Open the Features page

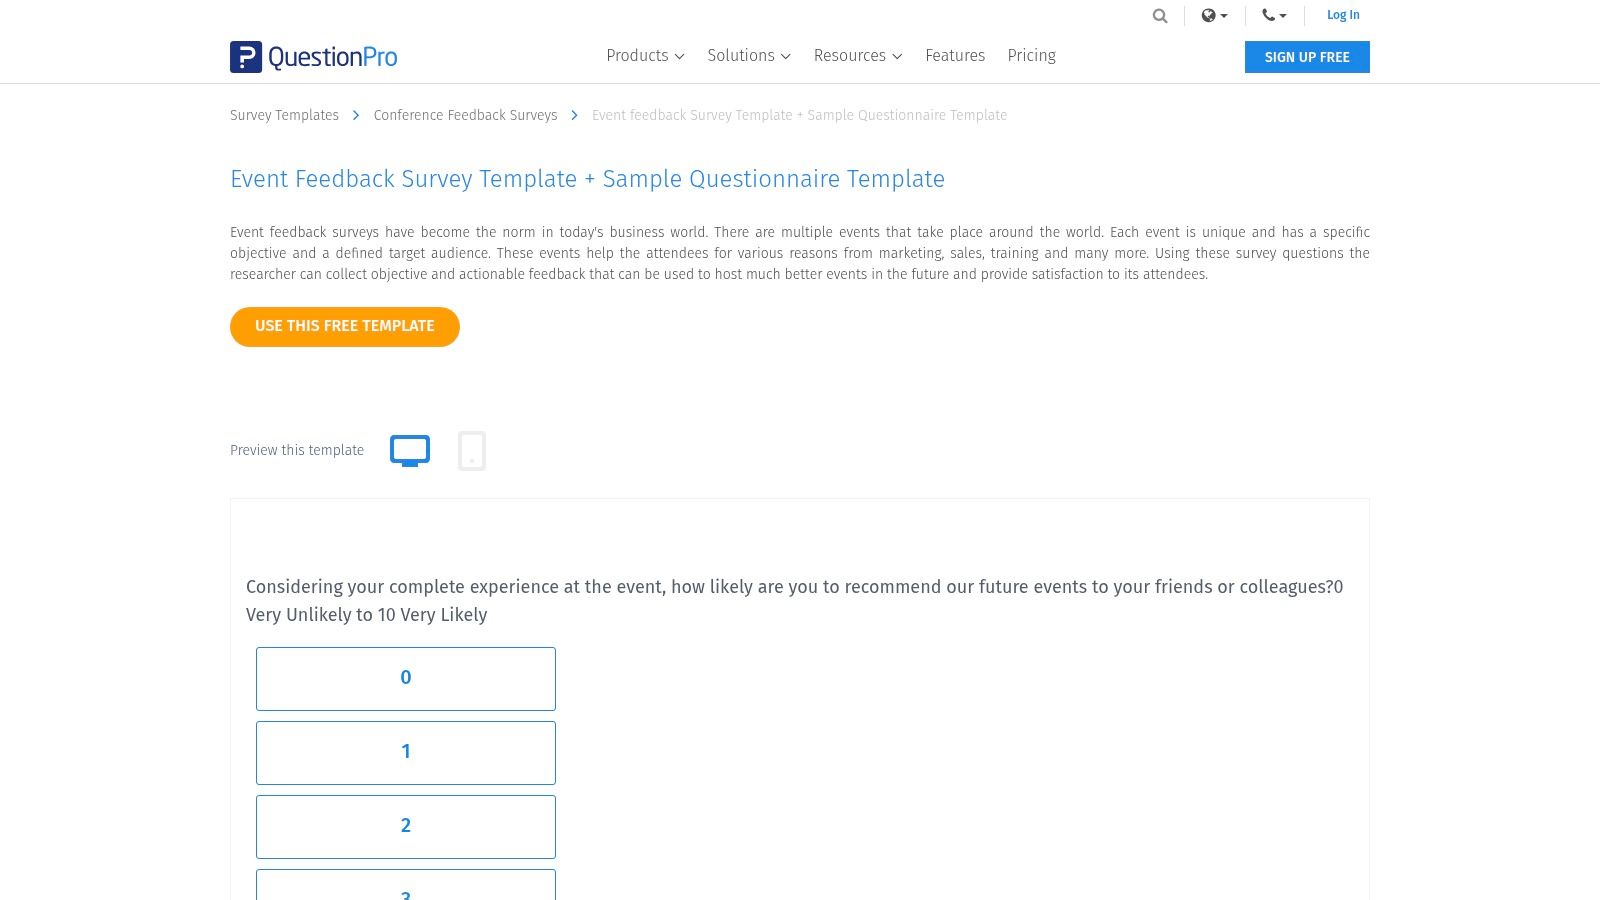(x=955, y=56)
